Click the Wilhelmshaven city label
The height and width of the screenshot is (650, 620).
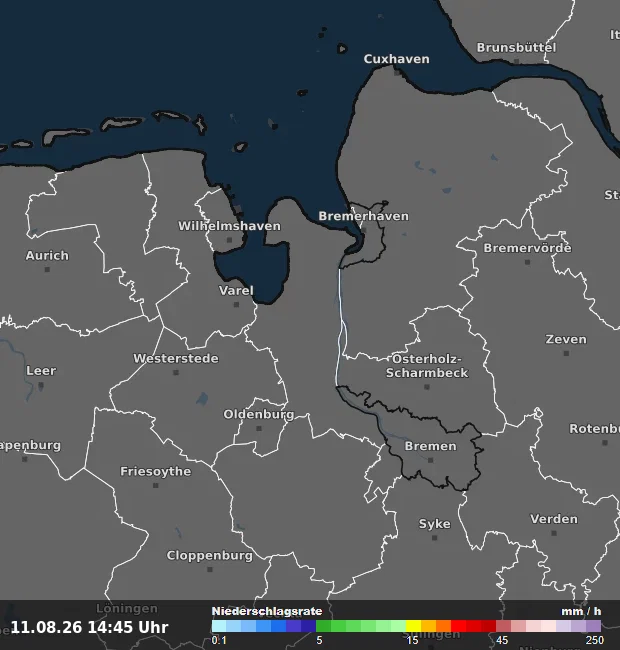click(x=229, y=226)
